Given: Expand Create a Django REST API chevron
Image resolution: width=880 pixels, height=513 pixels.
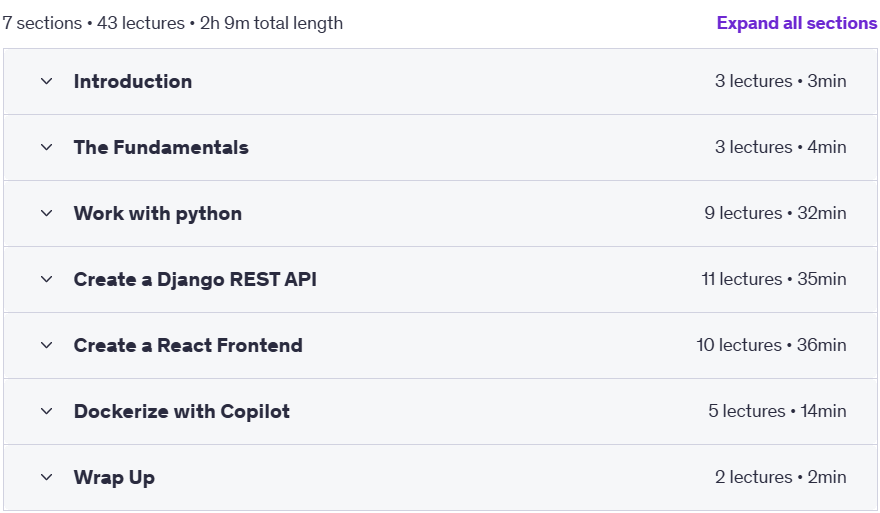Looking at the screenshot, I should (x=47, y=280).
